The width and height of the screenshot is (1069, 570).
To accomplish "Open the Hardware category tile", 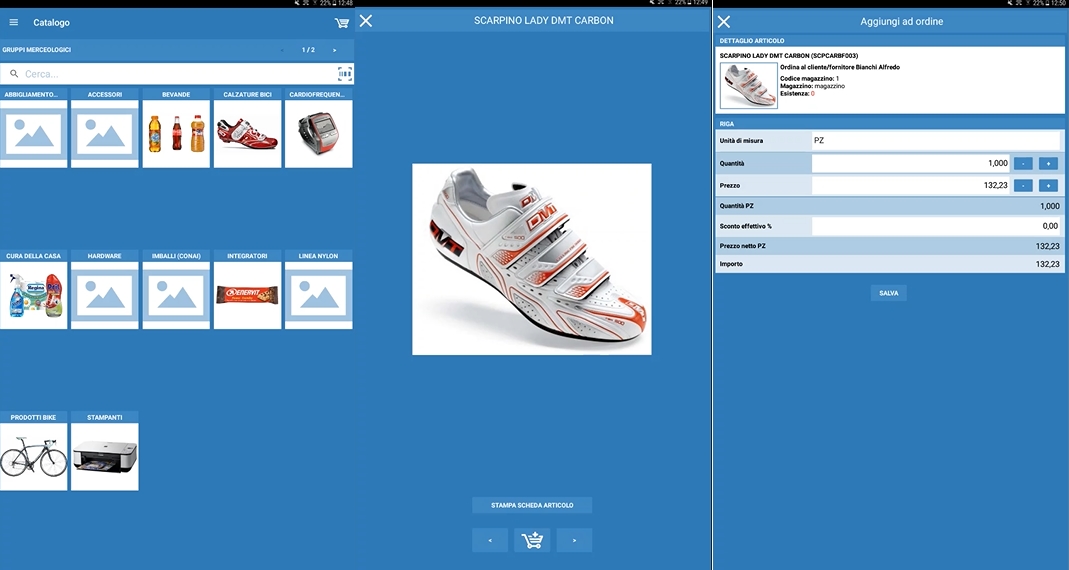I will (104, 290).
